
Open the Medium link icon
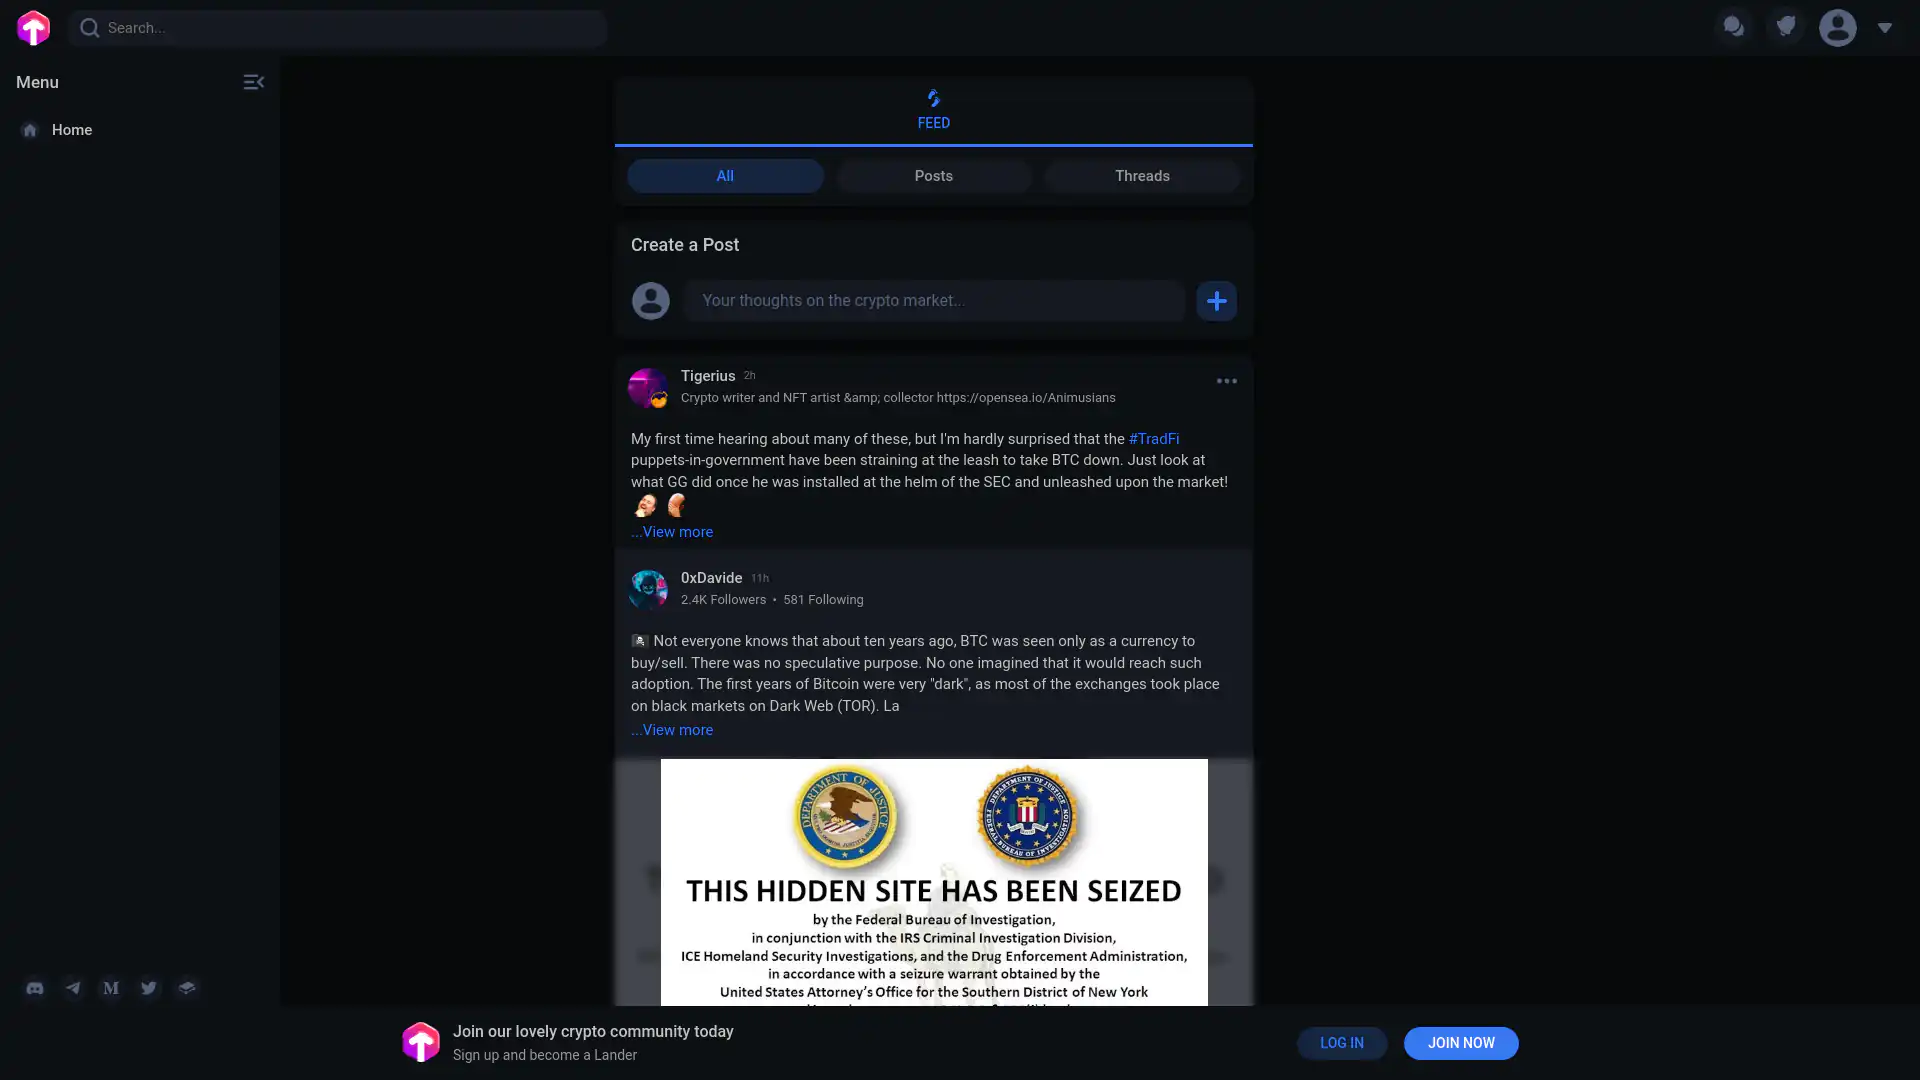pyautogui.click(x=111, y=988)
